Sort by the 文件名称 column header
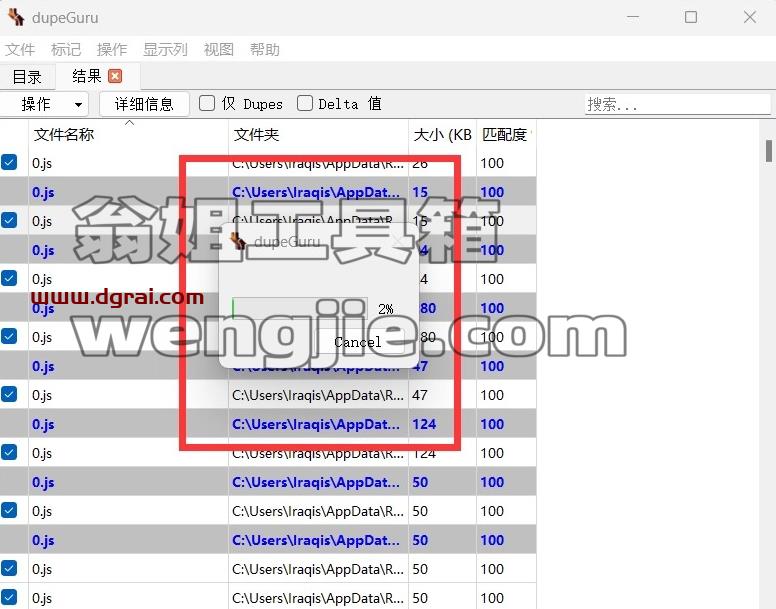This screenshot has height=609, width=776. coord(129,134)
